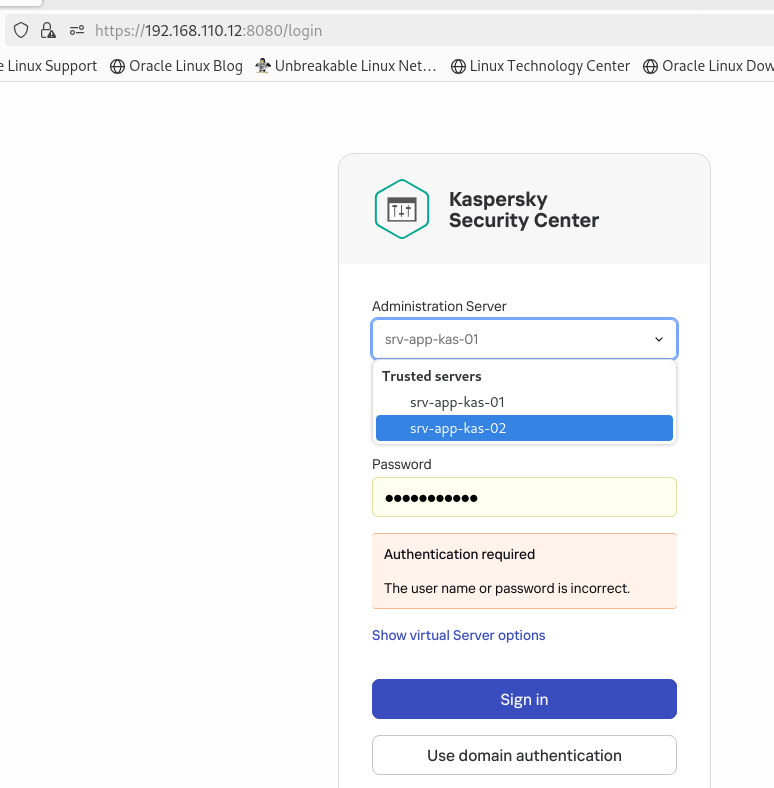Viewport: 774px width, 788px height.
Task: Click the globe icon beside Oracle Linux Dow bookmark
Action: (650, 66)
